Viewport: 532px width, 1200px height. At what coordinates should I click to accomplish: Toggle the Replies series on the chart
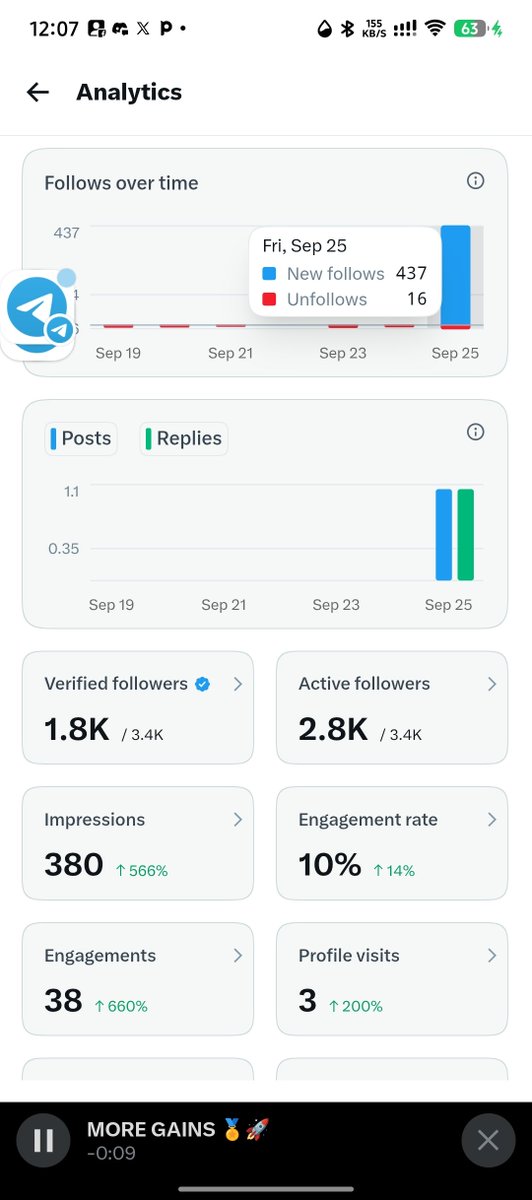click(184, 438)
